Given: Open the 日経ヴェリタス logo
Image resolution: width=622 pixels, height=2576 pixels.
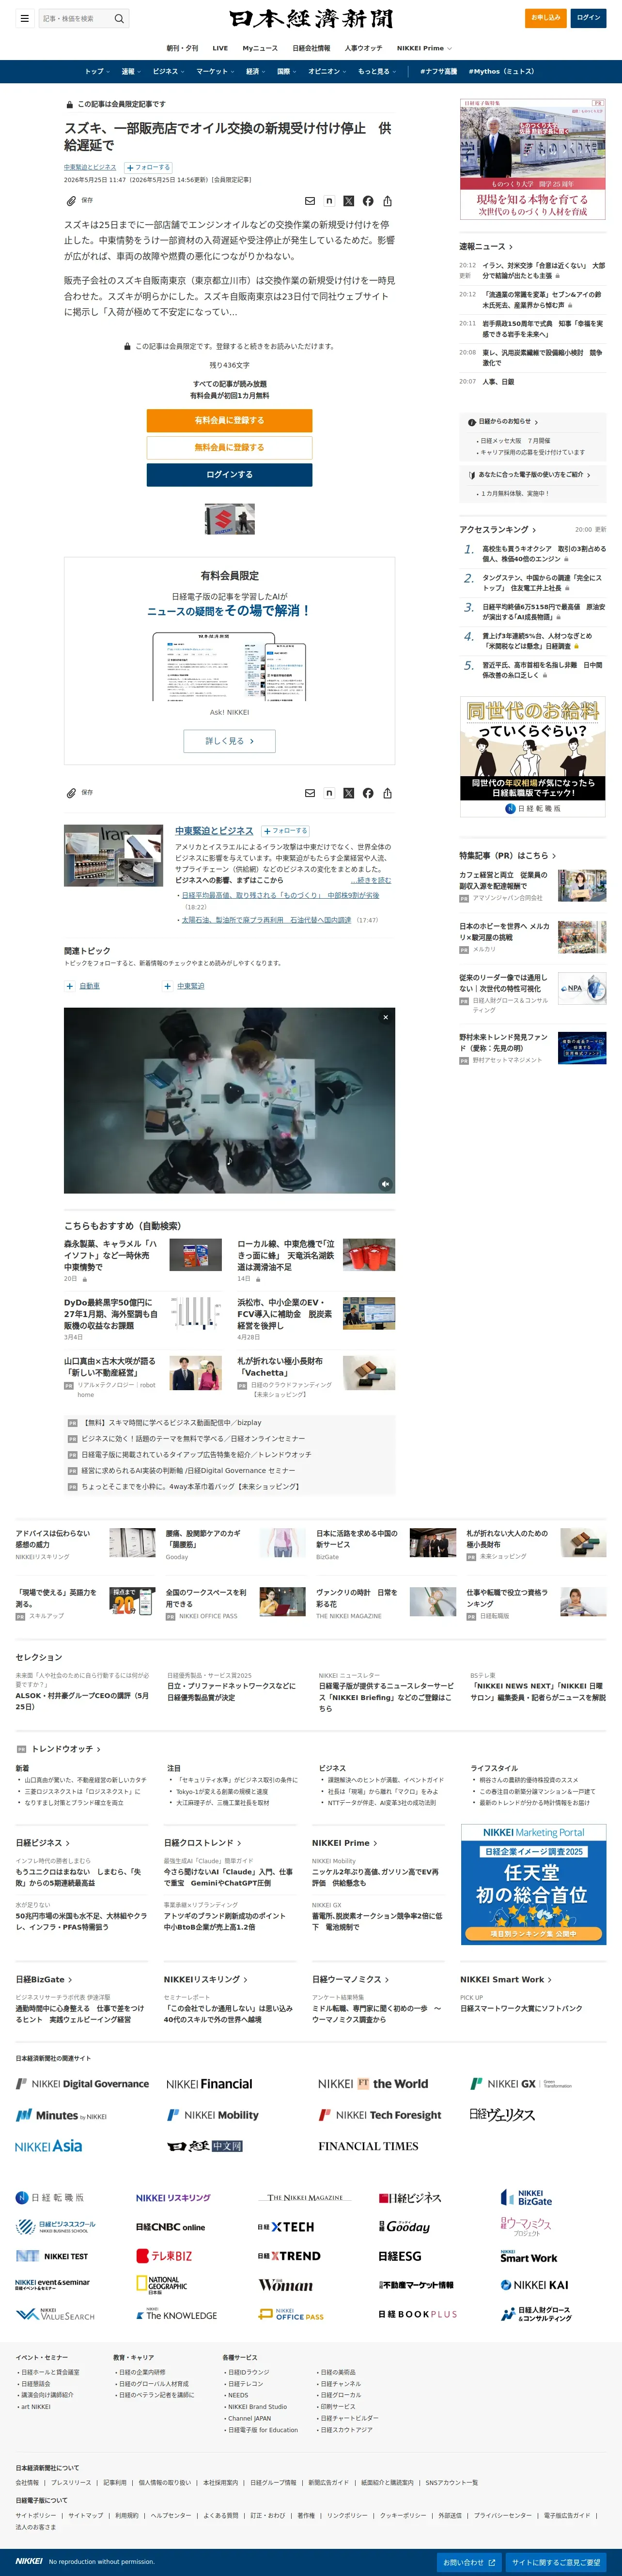Looking at the screenshot, I should tap(502, 2114).
